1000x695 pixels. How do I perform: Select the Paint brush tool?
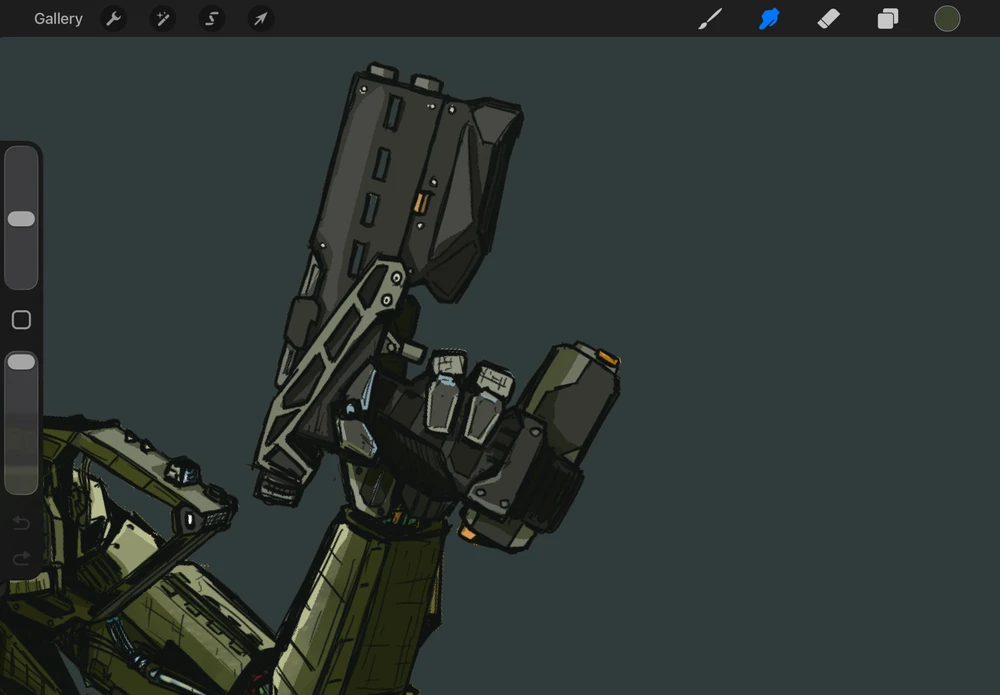click(709, 19)
